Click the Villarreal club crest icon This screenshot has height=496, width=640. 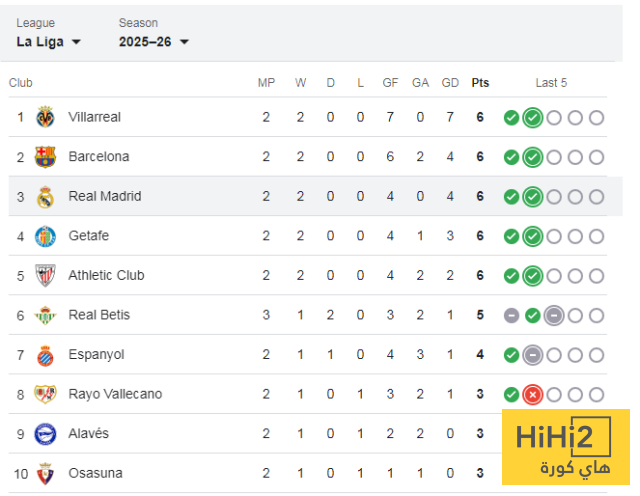pyautogui.click(x=45, y=117)
